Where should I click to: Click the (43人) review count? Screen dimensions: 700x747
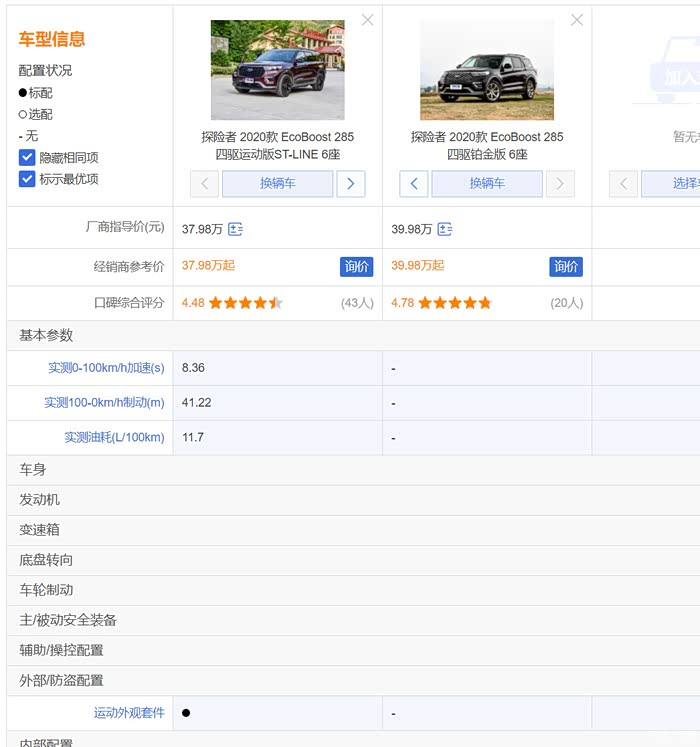(x=357, y=303)
